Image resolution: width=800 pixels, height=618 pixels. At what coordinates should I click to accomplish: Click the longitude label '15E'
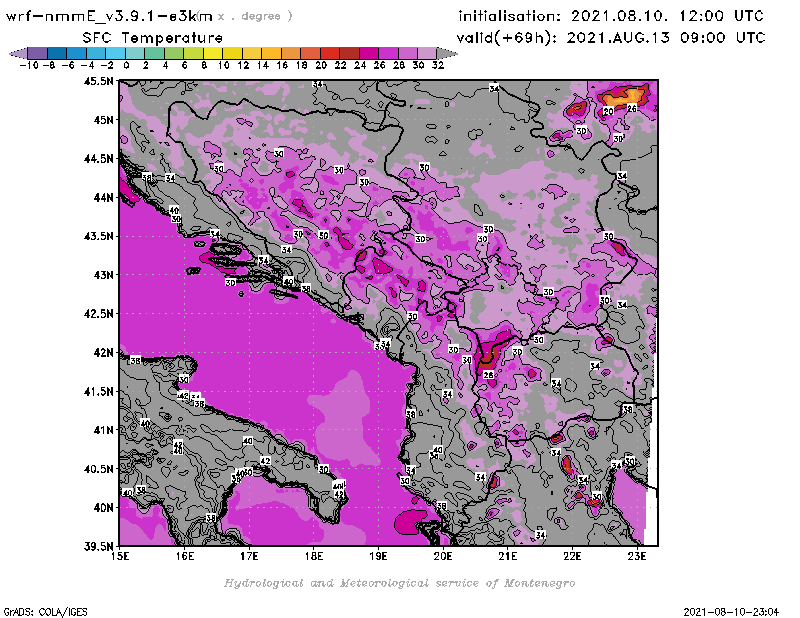120,556
